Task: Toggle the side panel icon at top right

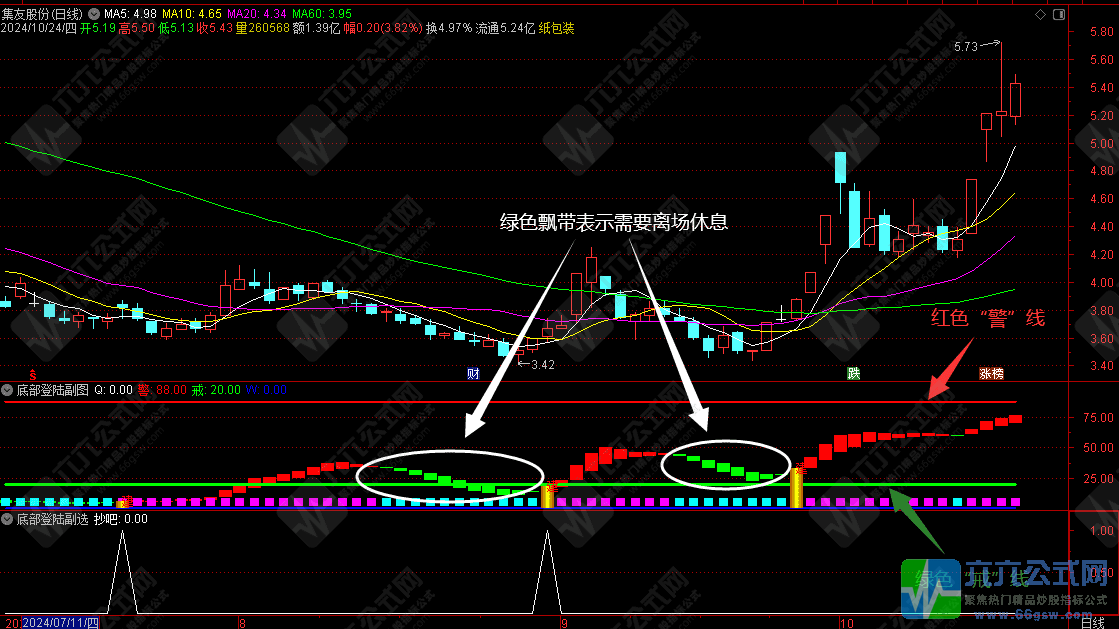Action: click(x=1059, y=14)
